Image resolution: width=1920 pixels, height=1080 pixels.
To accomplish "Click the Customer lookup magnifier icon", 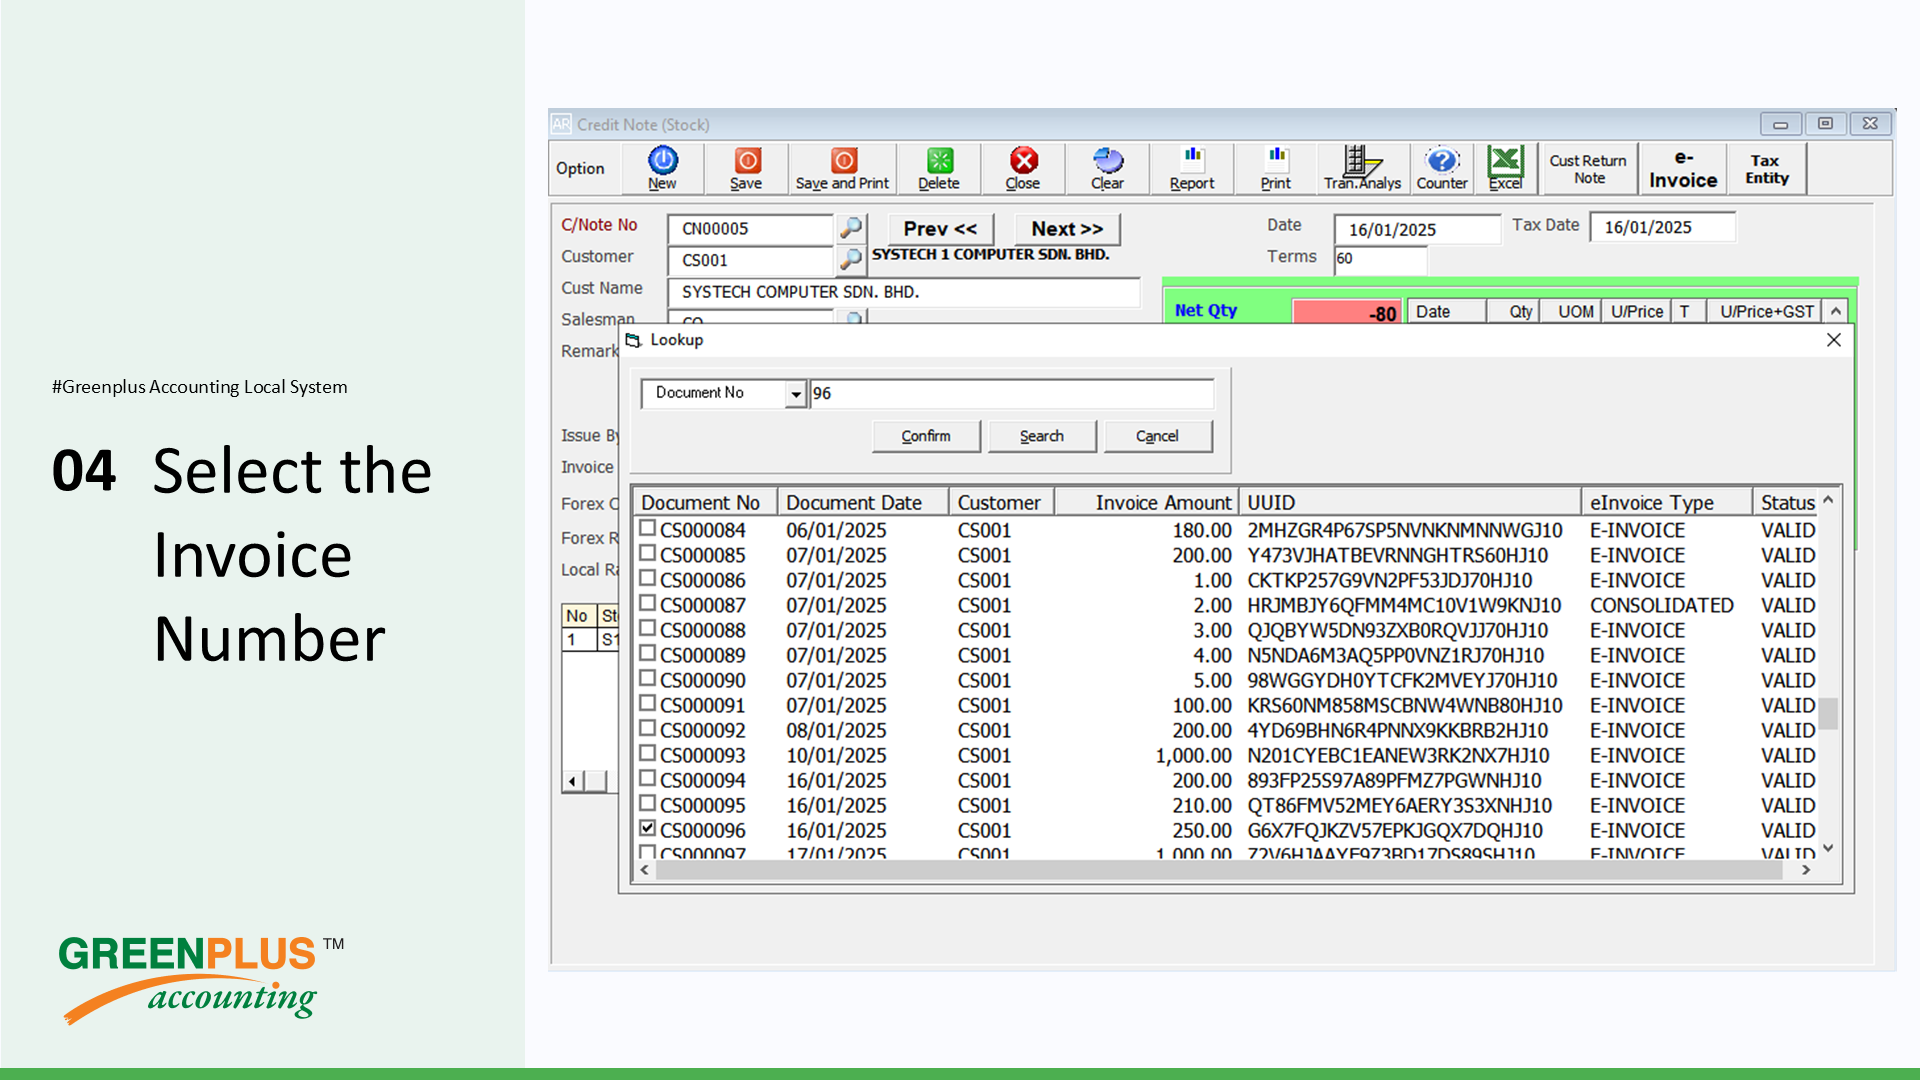I will [851, 260].
